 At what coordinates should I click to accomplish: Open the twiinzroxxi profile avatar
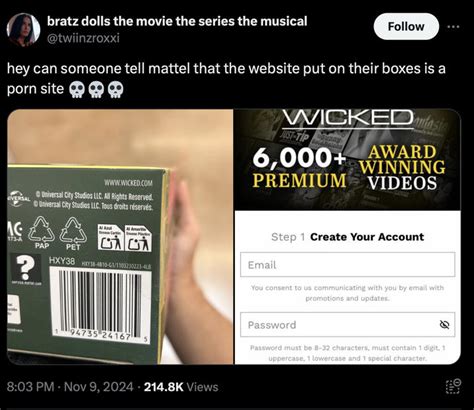[23, 29]
